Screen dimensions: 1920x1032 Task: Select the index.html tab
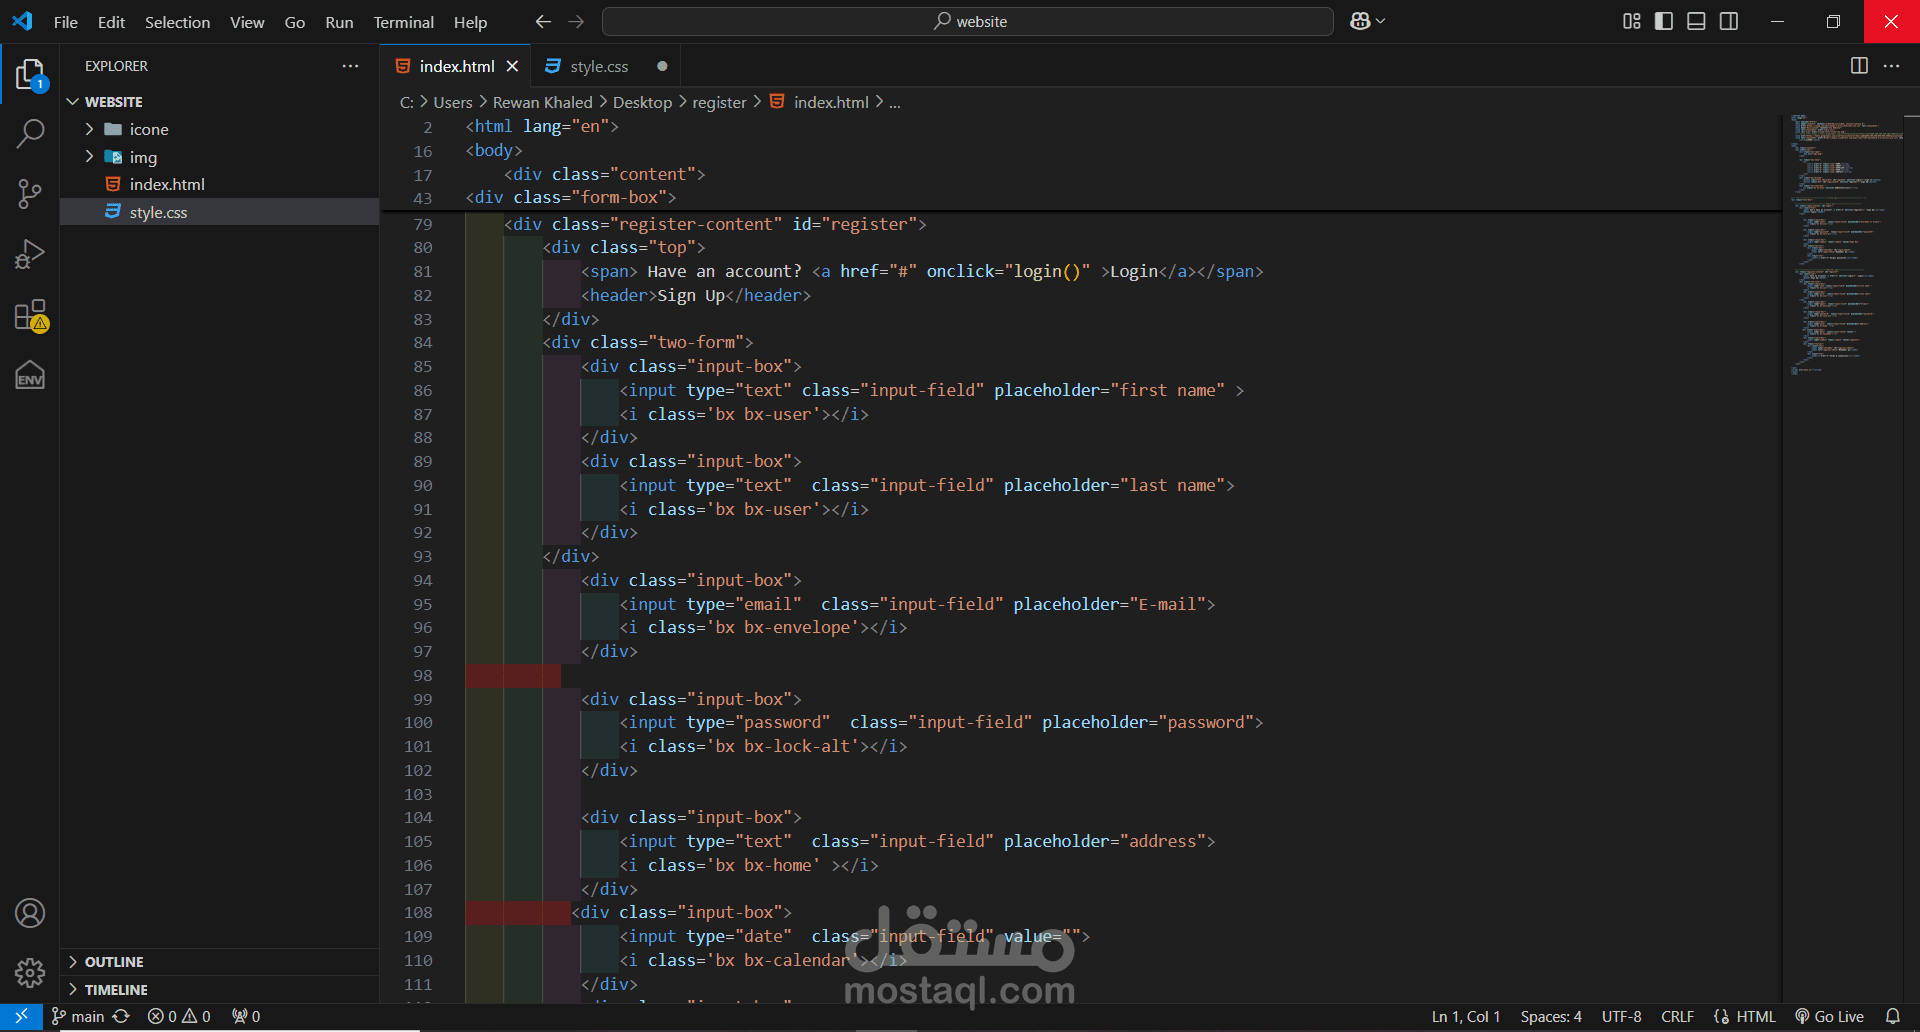click(456, 66)
